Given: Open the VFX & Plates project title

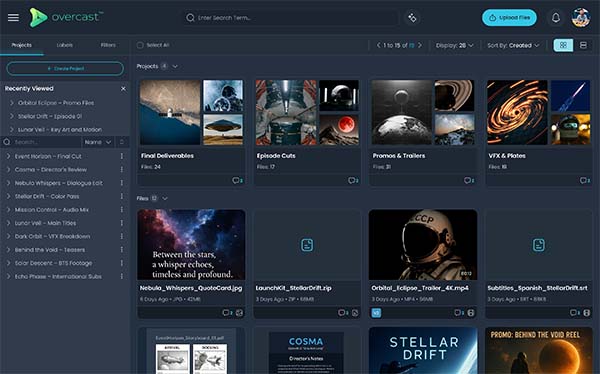Looking at the screenshot, I should pos(507,156).
